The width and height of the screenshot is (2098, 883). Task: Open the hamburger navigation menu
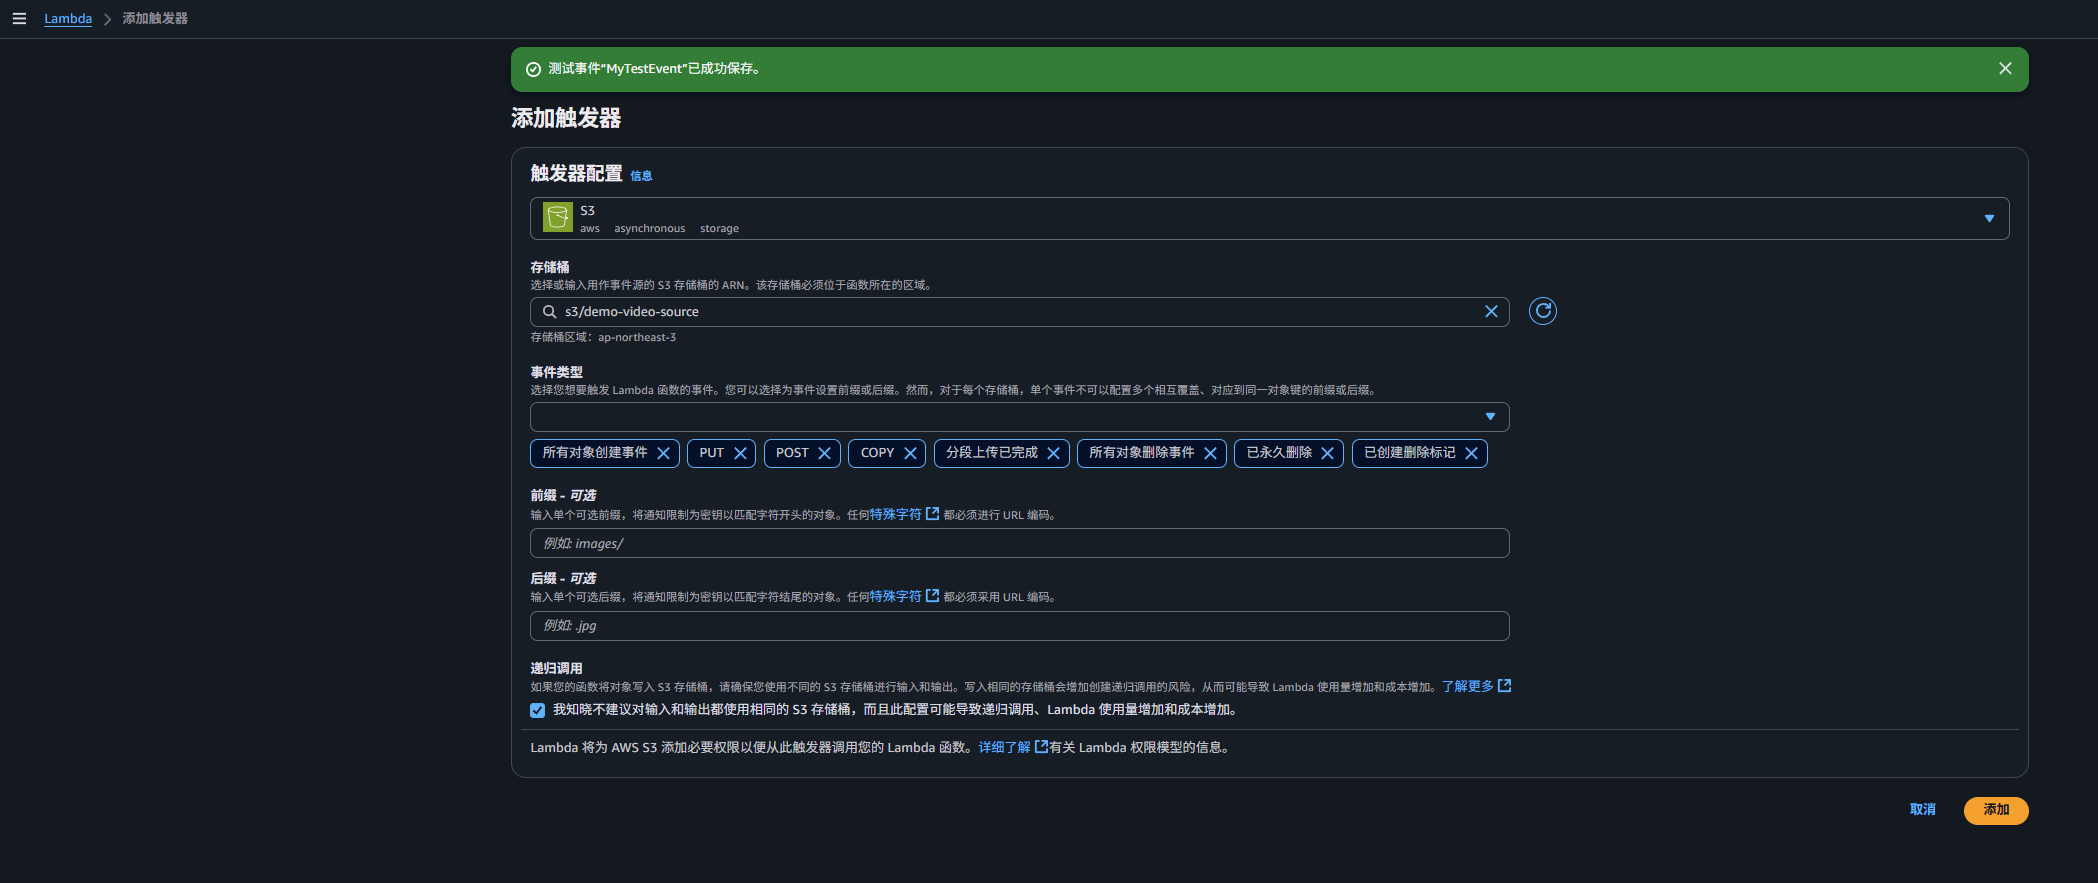(19, 19)
